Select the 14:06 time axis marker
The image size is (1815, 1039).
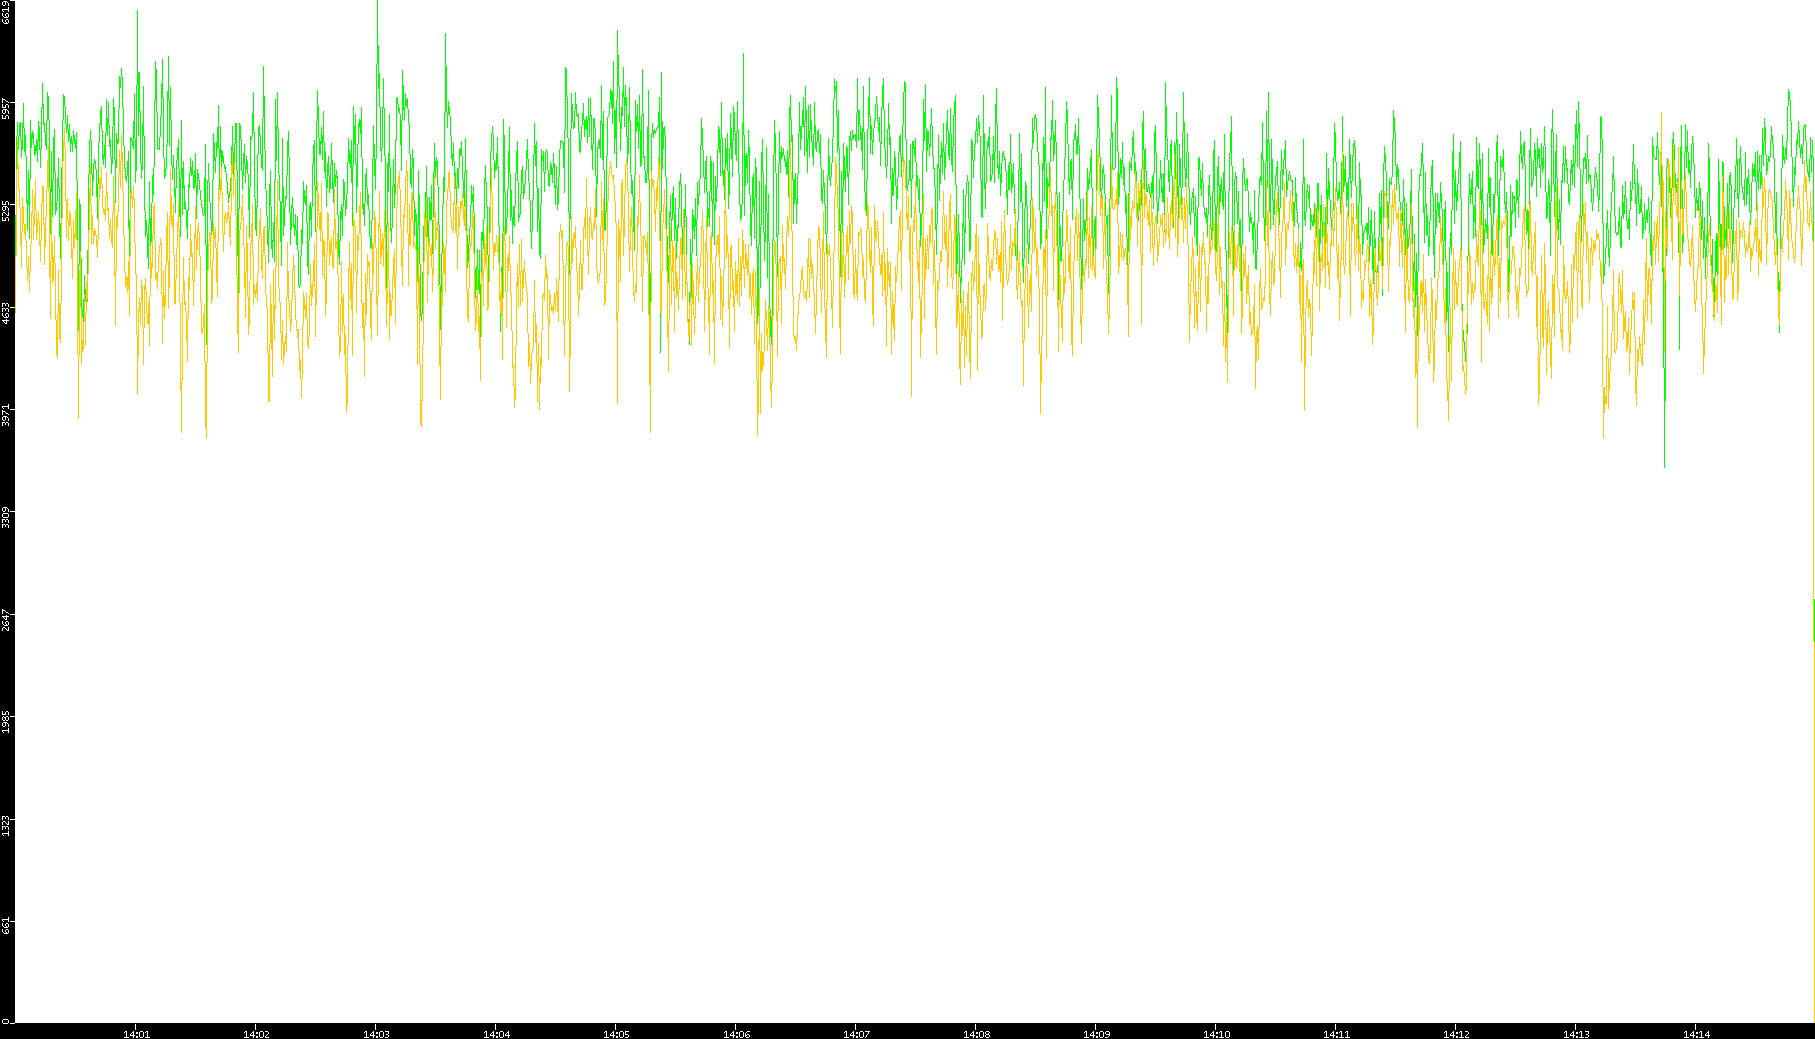coord(736,1033)
